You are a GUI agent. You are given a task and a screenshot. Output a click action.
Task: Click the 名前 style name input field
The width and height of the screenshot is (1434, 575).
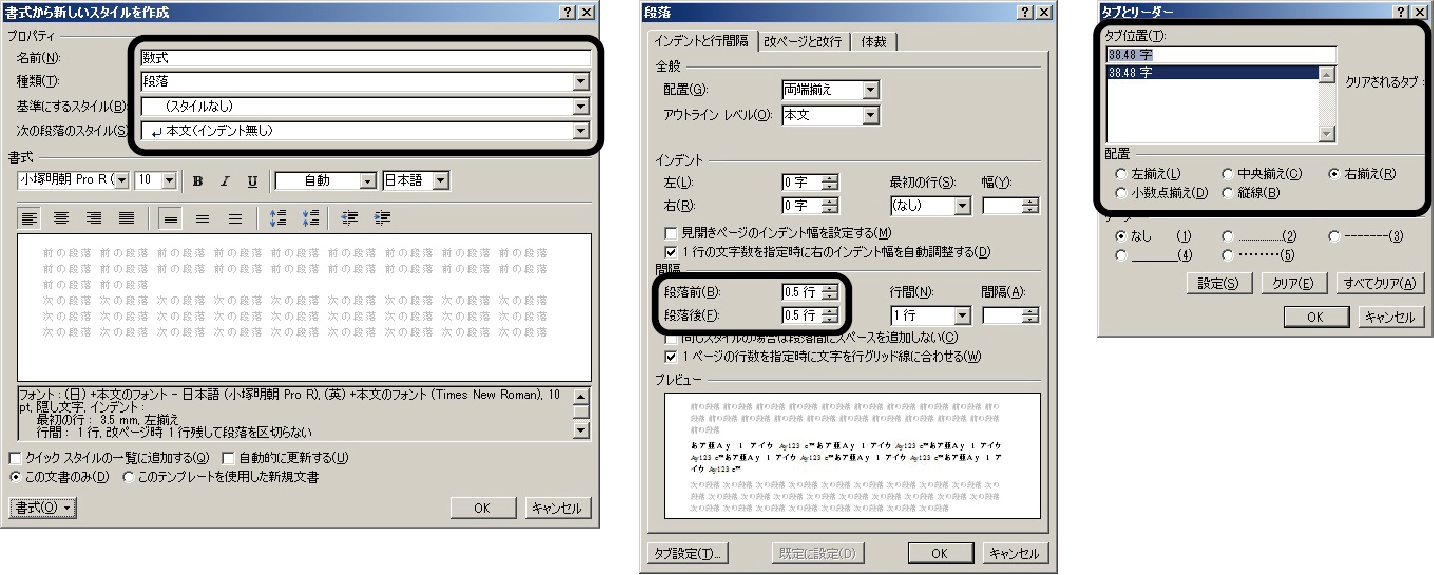pyautogui.click(x=365, y=59)
